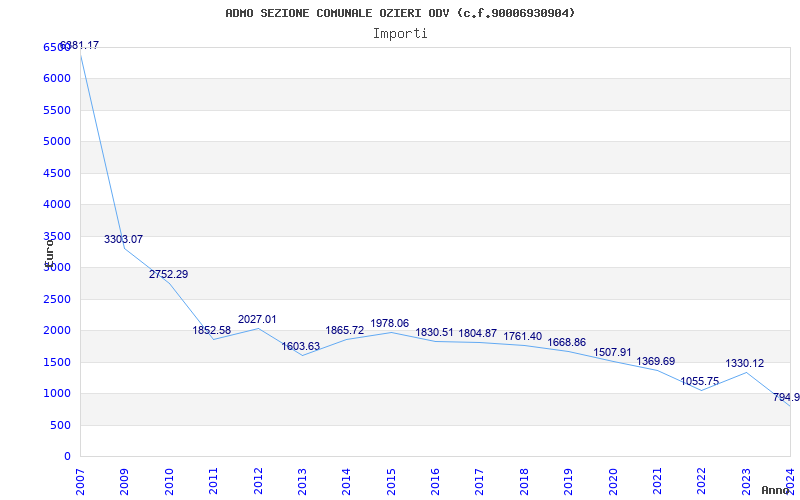Click the 2014 x-axis year label

pos(346,481)
